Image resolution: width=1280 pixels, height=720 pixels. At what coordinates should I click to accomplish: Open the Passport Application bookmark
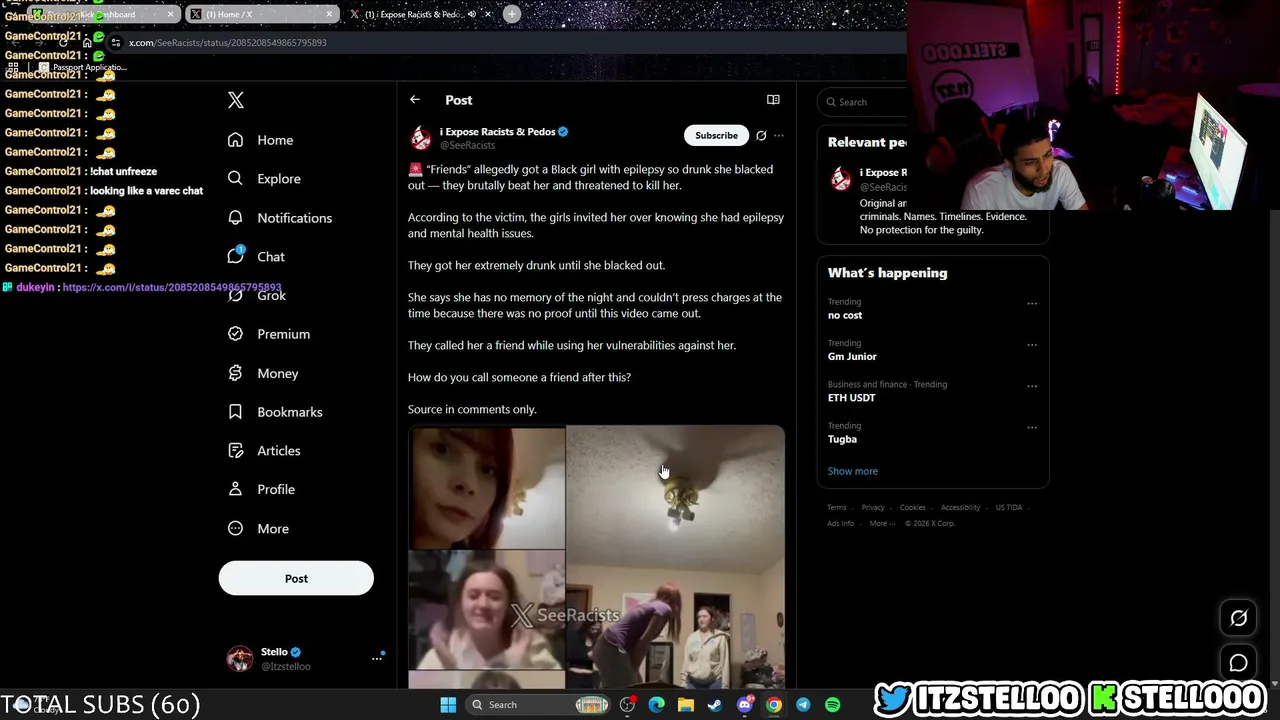[x=84, y=68]
